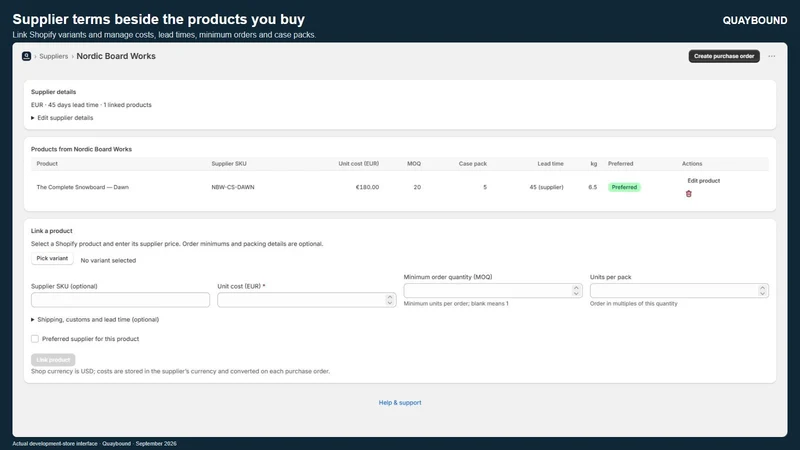The height and width of the screenshot is (450, 800).
Task: Open the more actions ellipsis menu
Action: (x=771, y=56)
